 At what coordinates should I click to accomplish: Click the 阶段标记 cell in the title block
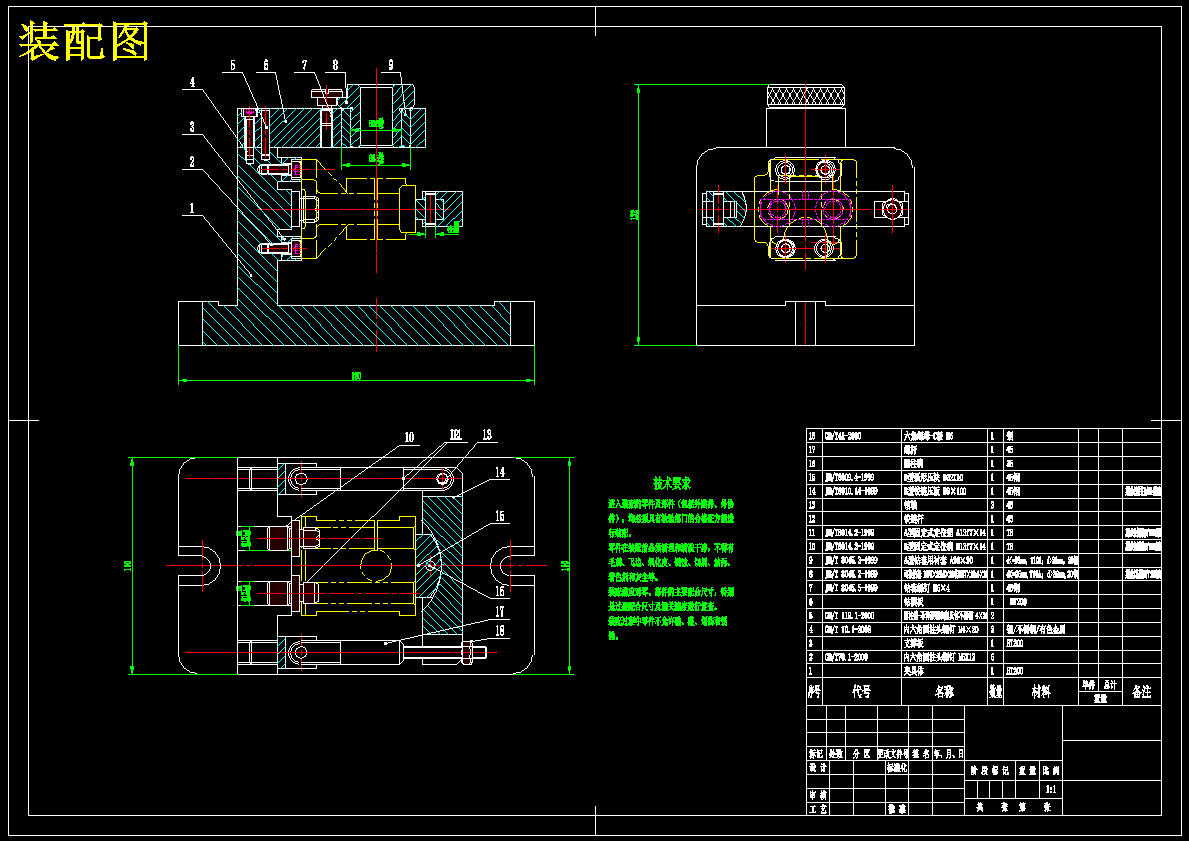pyautogui.click(x=990, y=770)
